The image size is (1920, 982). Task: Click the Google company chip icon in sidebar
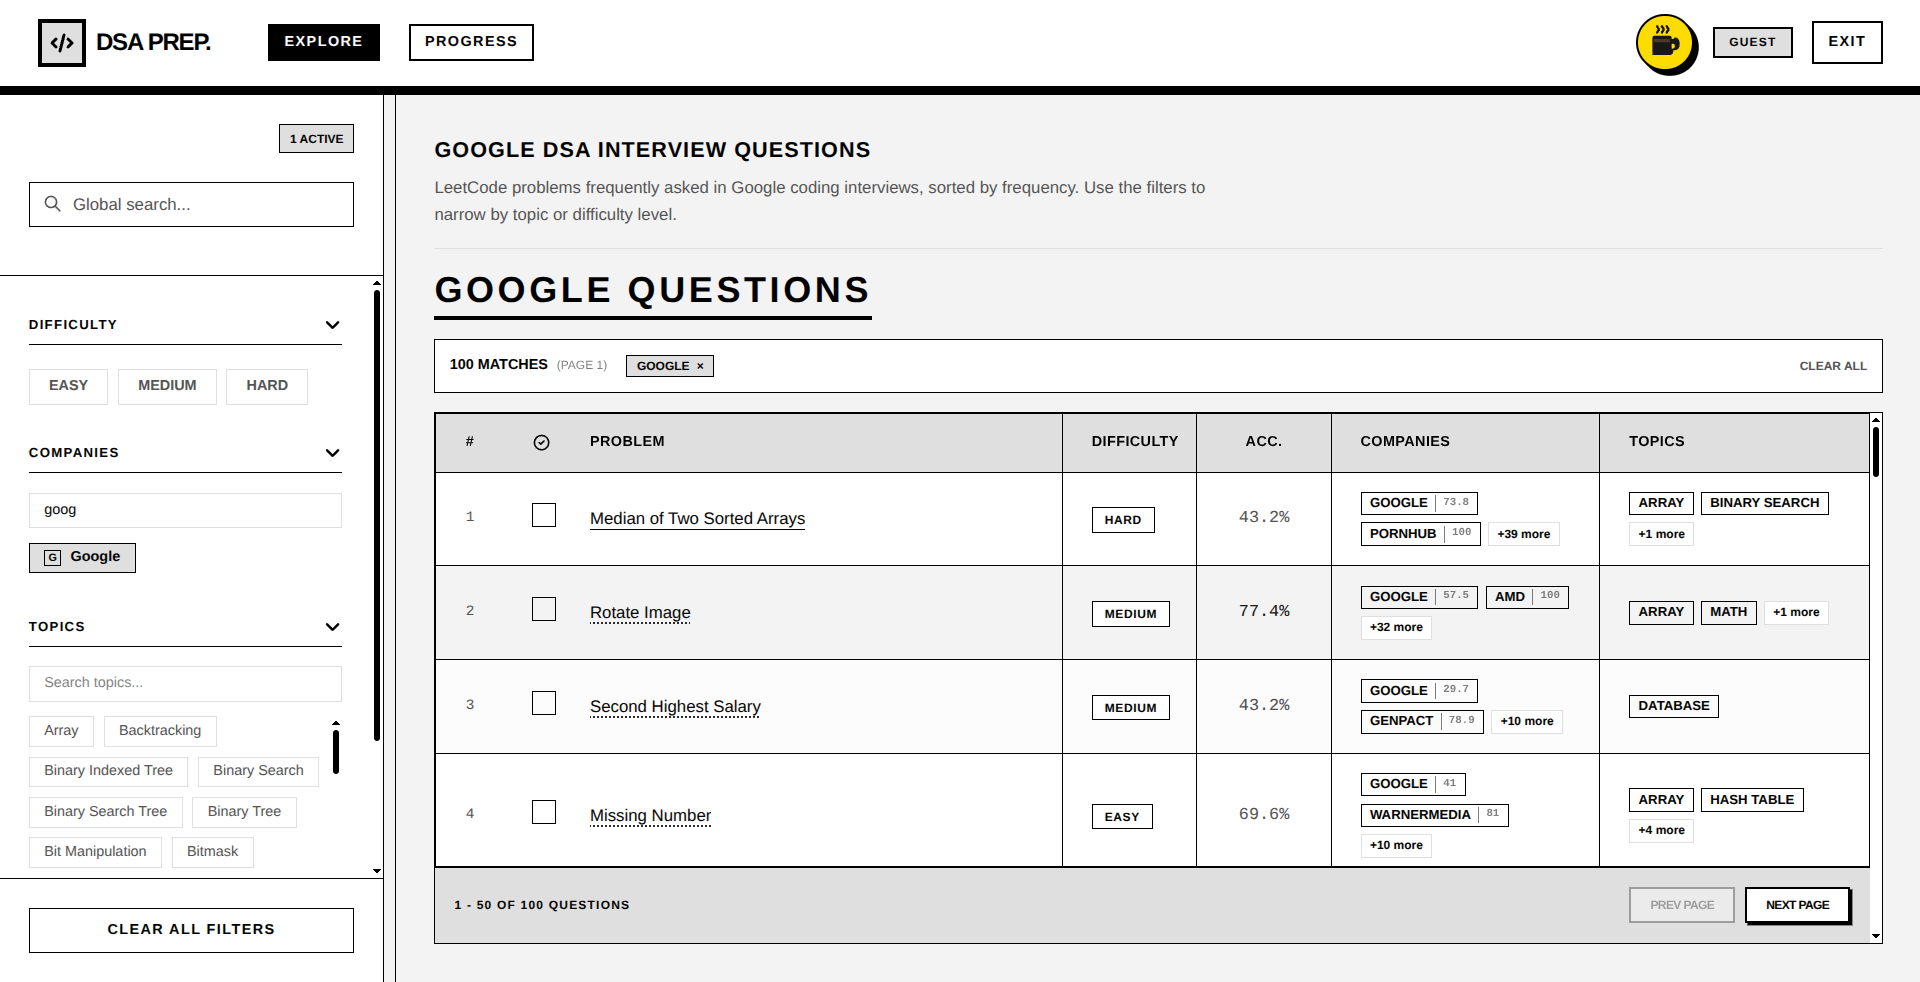click(53, 558)
